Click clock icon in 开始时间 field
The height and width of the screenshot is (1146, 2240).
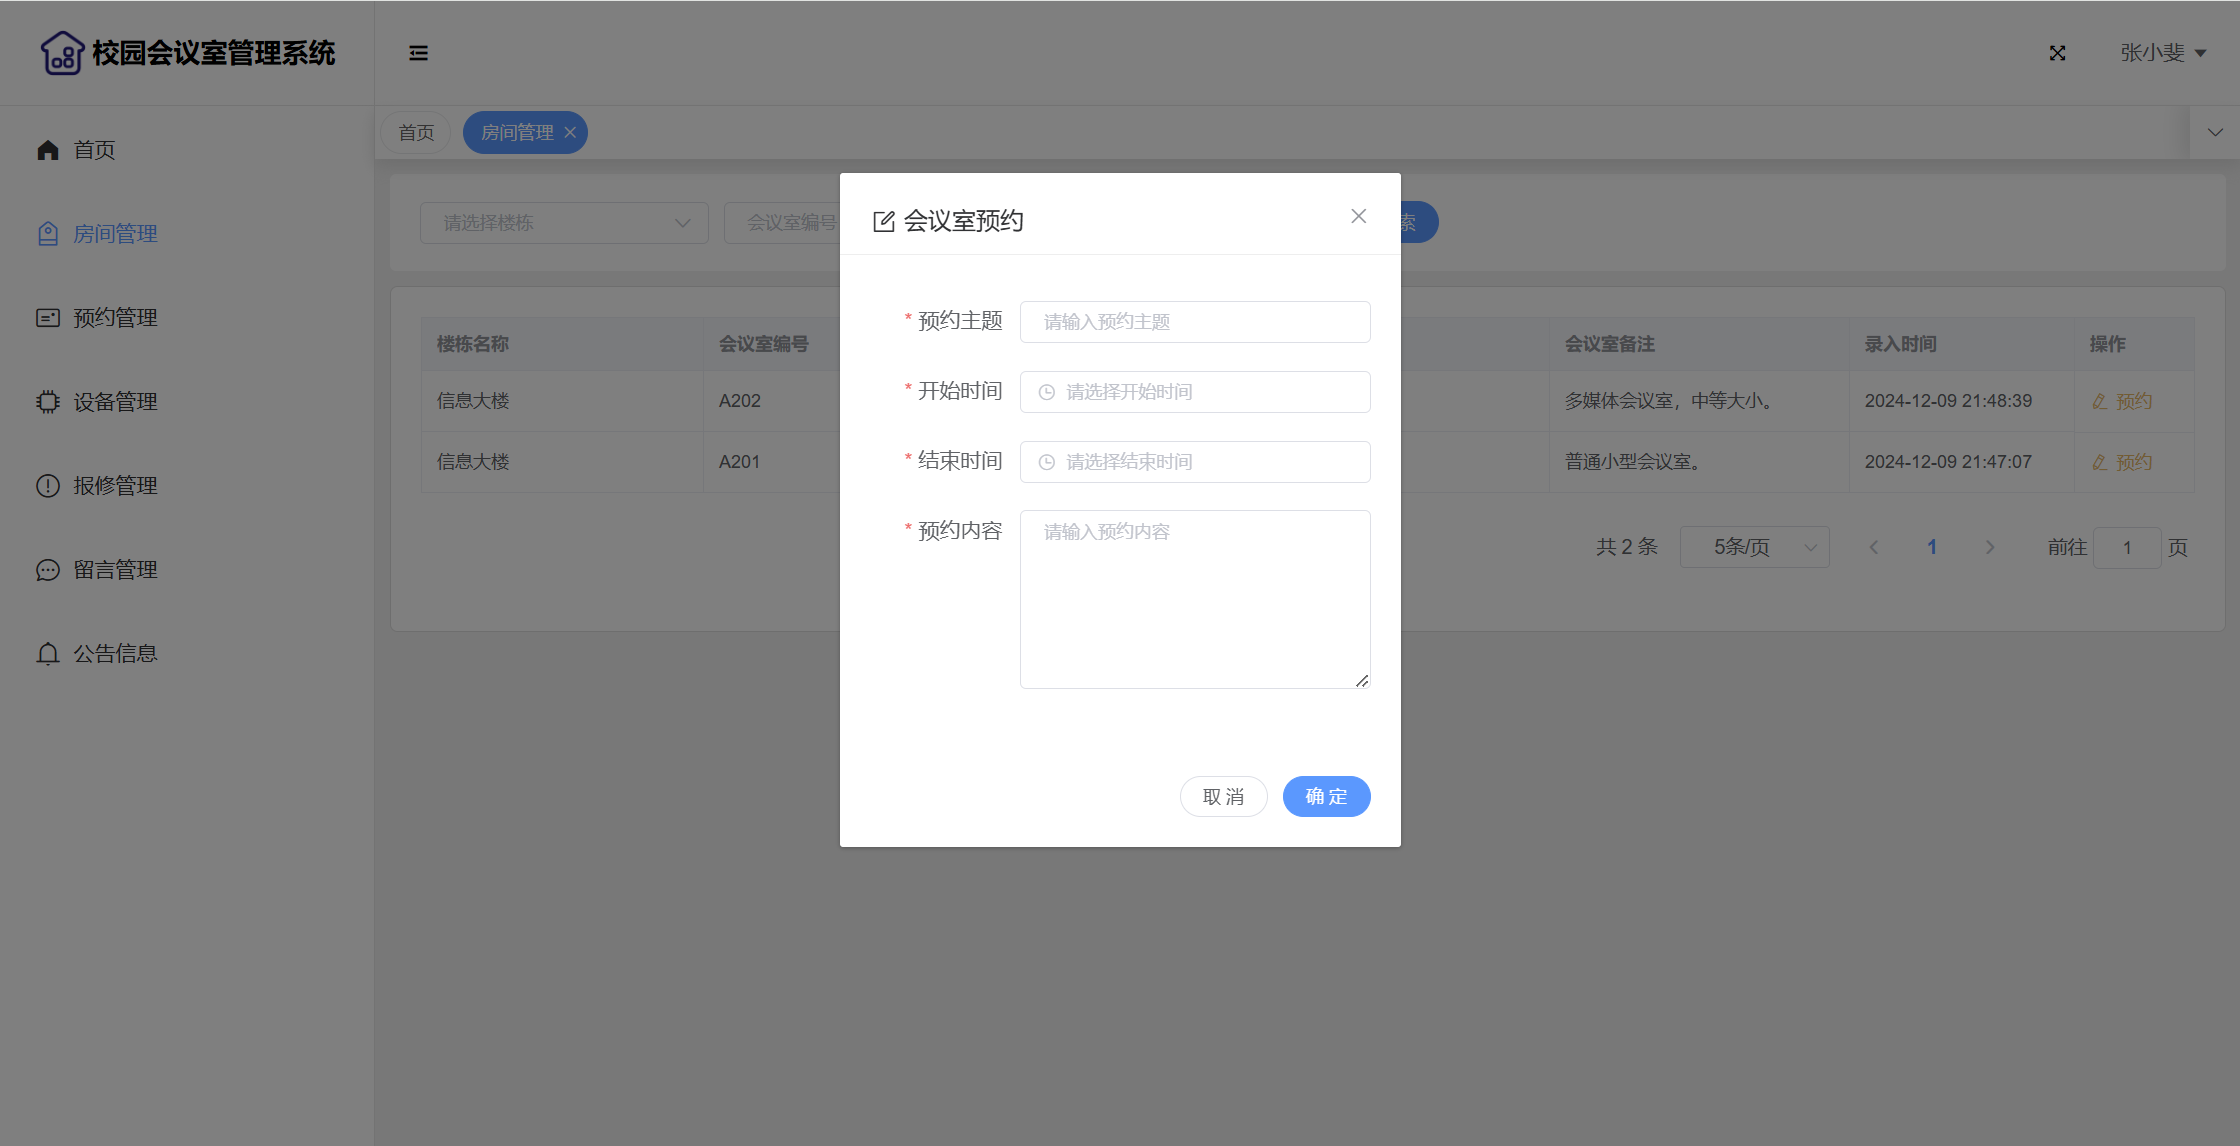click(1047, 392)
